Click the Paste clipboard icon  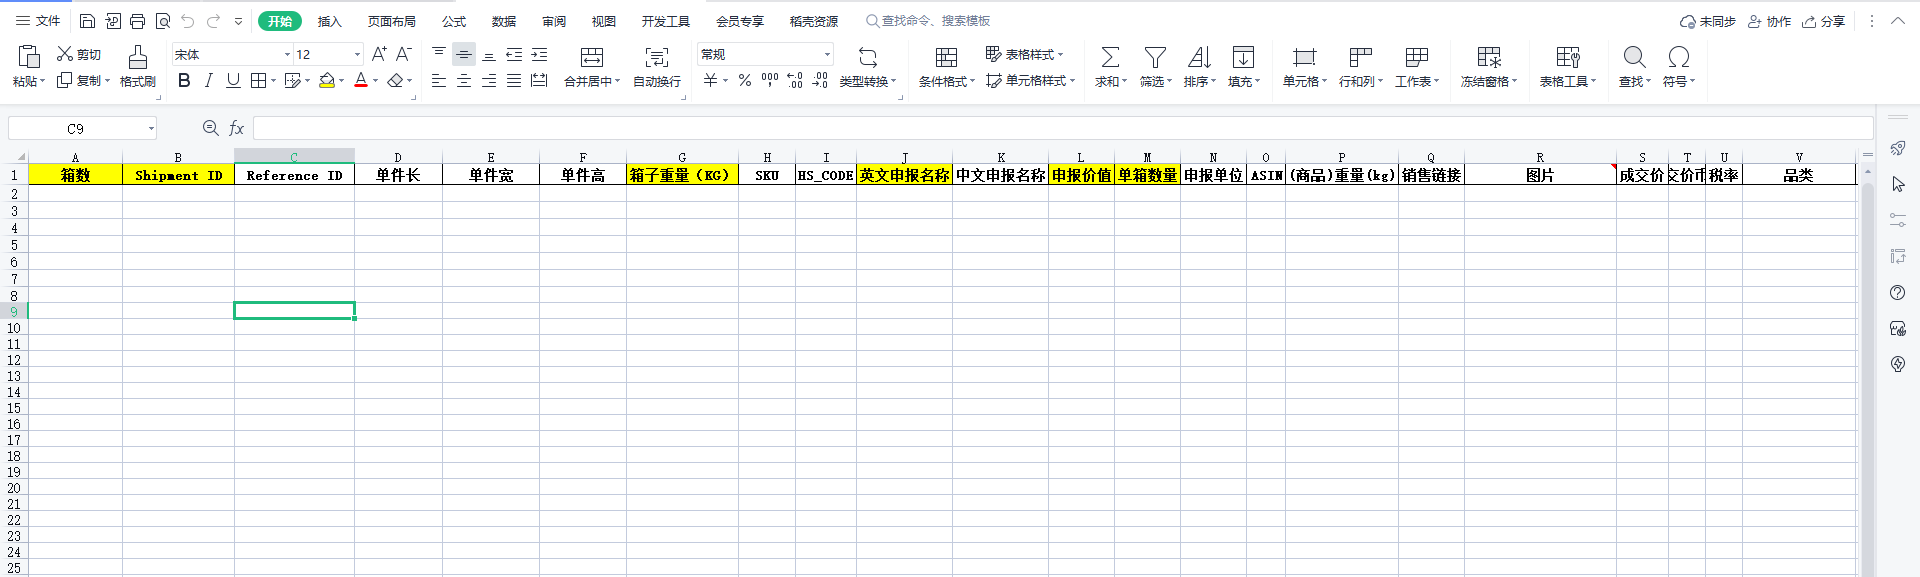[x=29, y=56]
